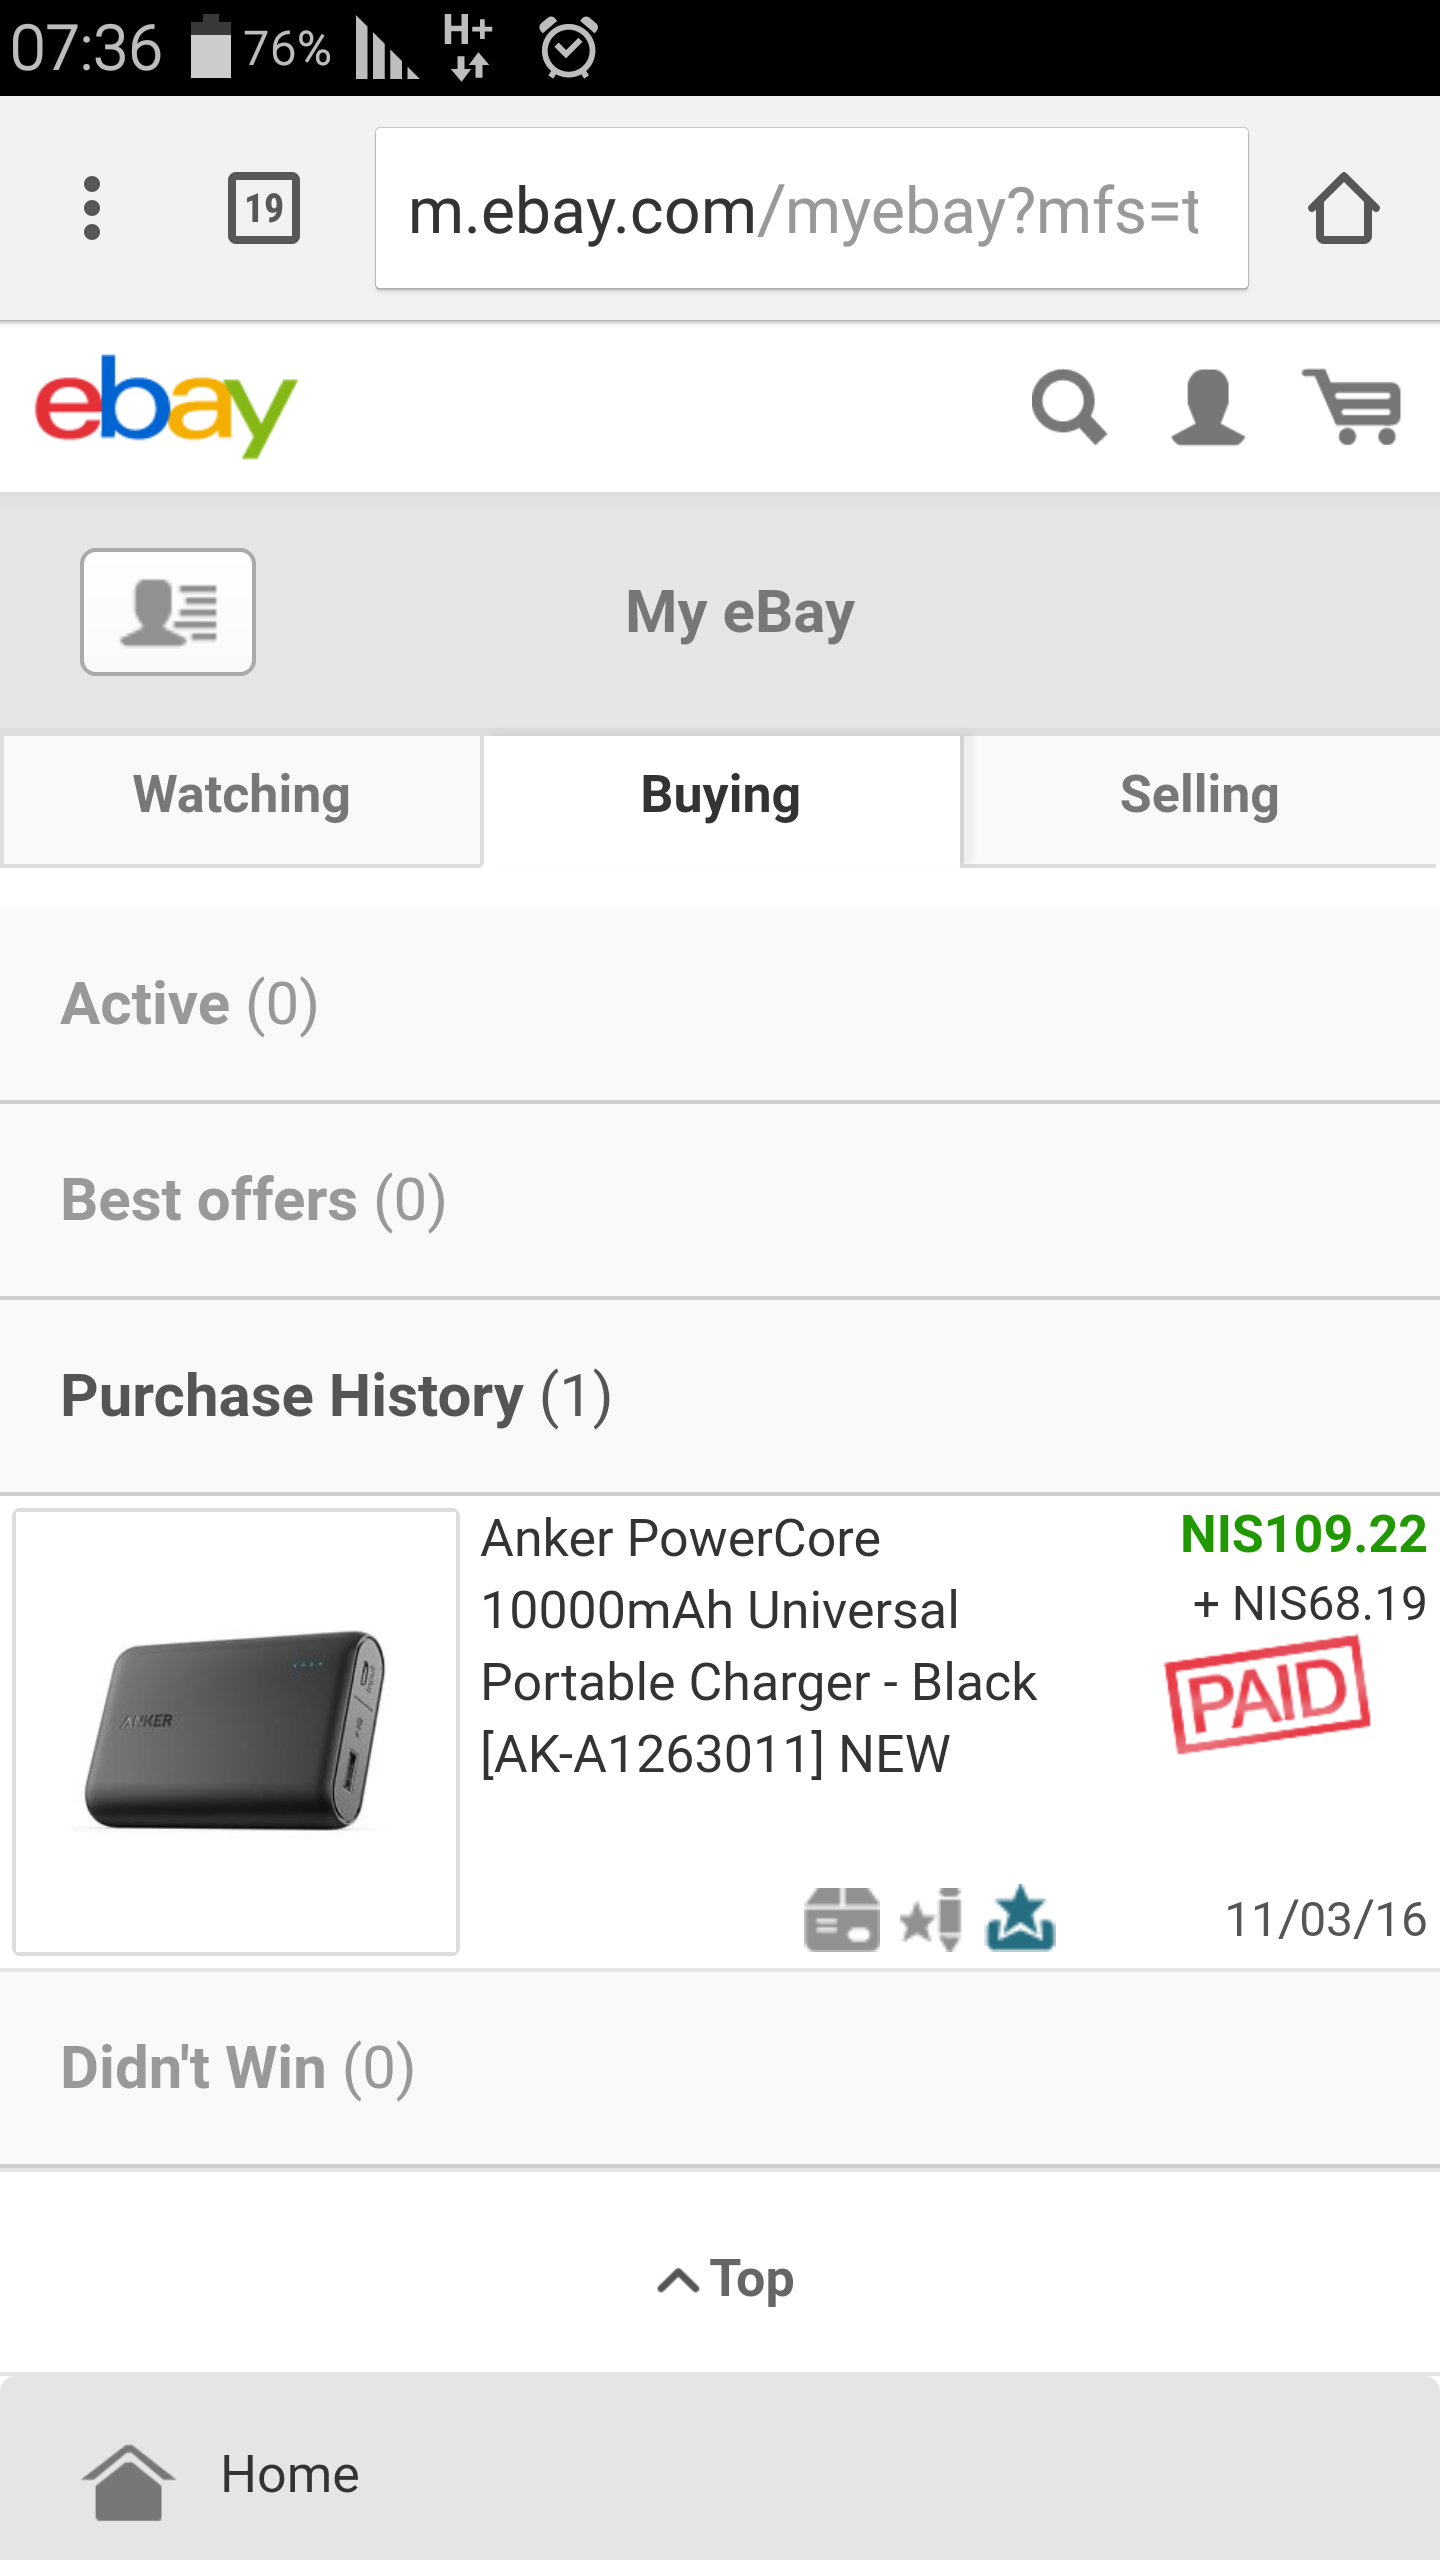Switch to the Watching tab
The height and width of the screenshot is (2560, 1440).
242,796
